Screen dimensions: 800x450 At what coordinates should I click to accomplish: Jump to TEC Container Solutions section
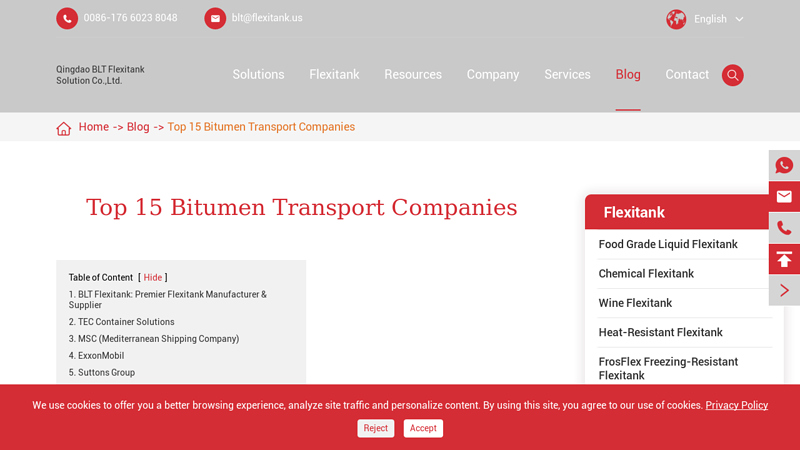pyautogui.click(x=121, y=322)
